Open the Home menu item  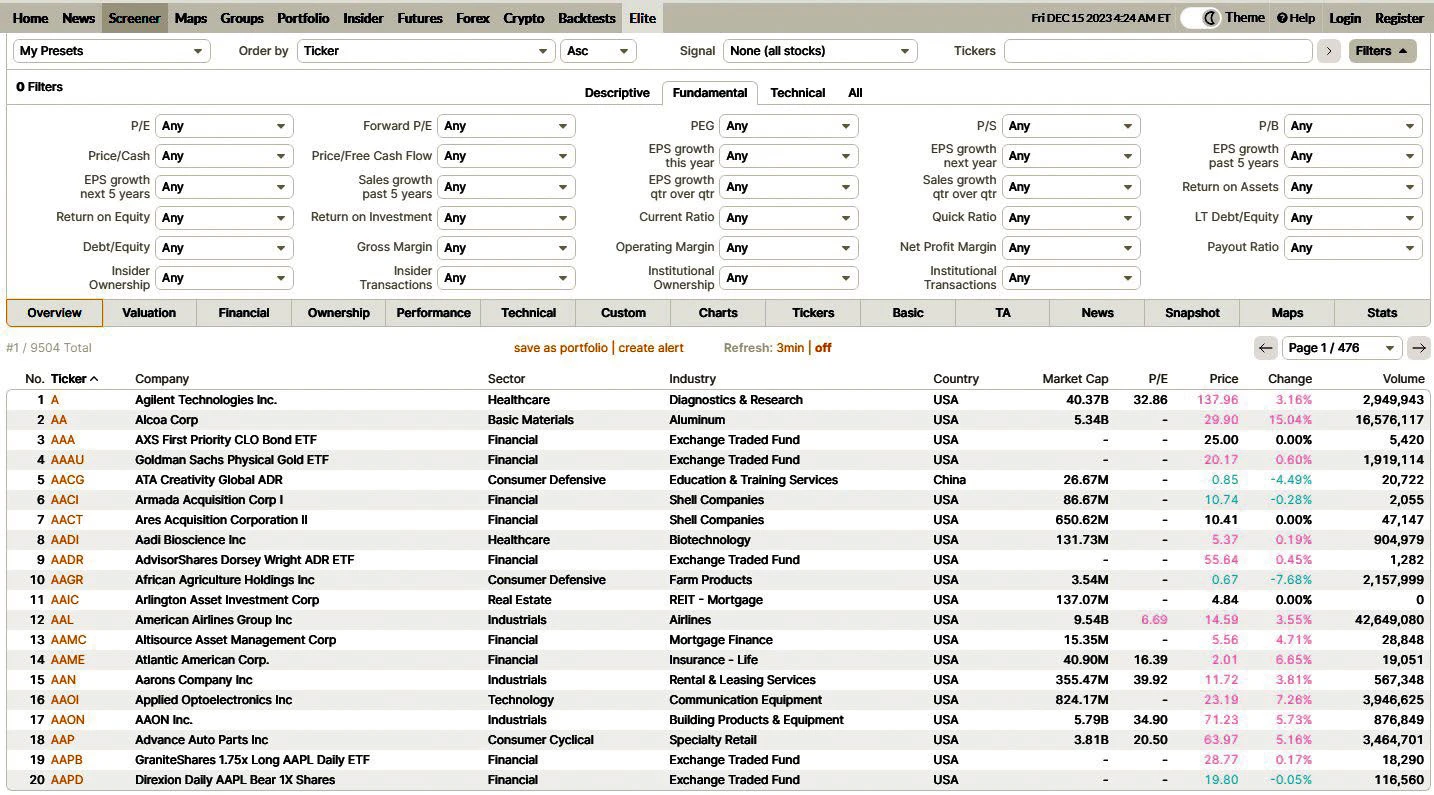tap(31, 18)
